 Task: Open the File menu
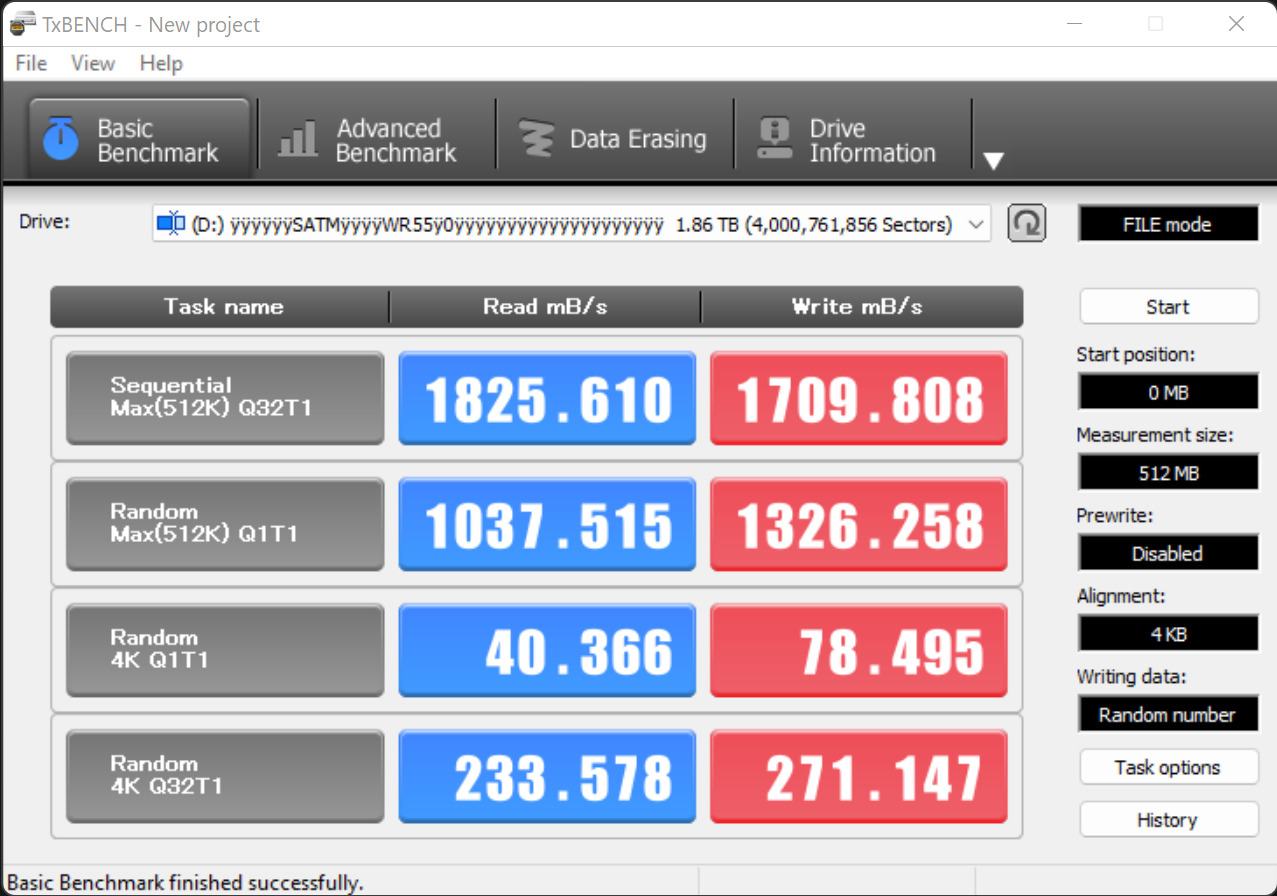click(31, 63)
